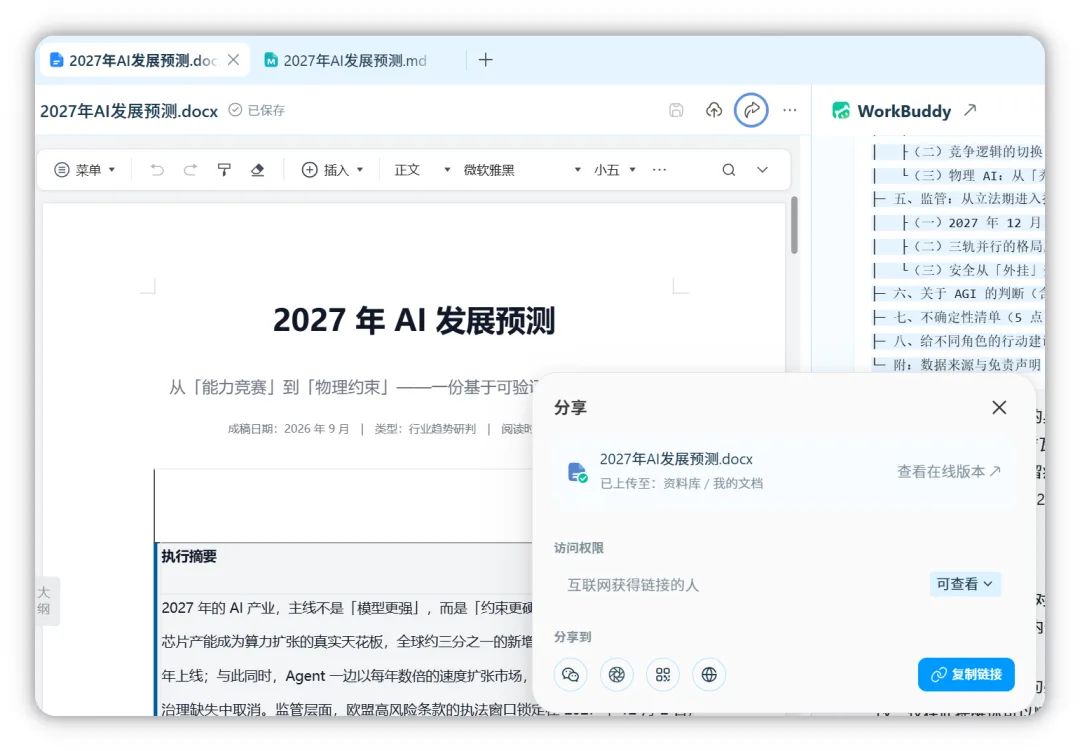This screenshot has height=751, width=1080.
Task: Select outline row 附：数据来源与免责声明
Action: (967, 364)
